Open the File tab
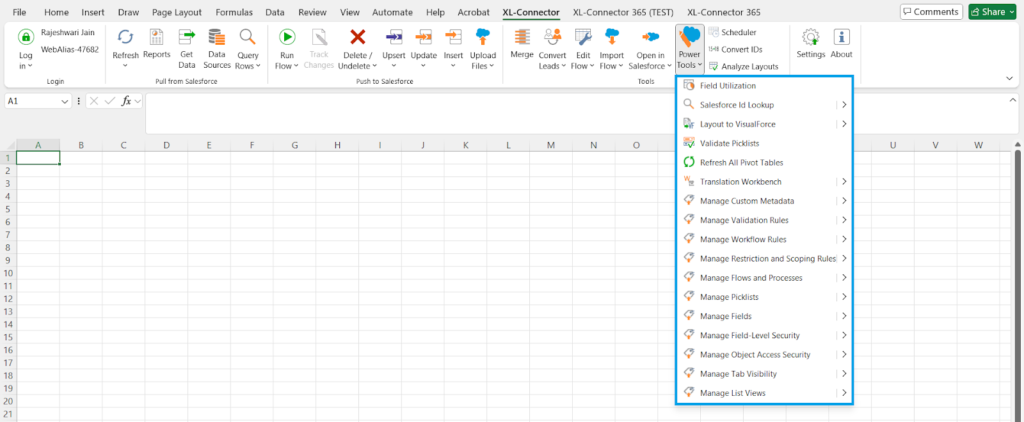This screenshot has height=422, width=1024. [x=20, y=12]
